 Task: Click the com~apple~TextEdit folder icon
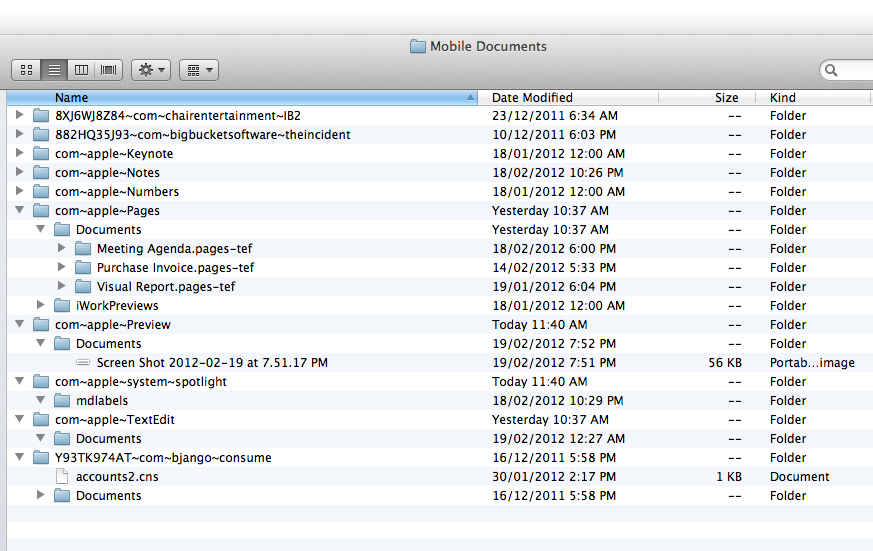click(x=41, y=420)
